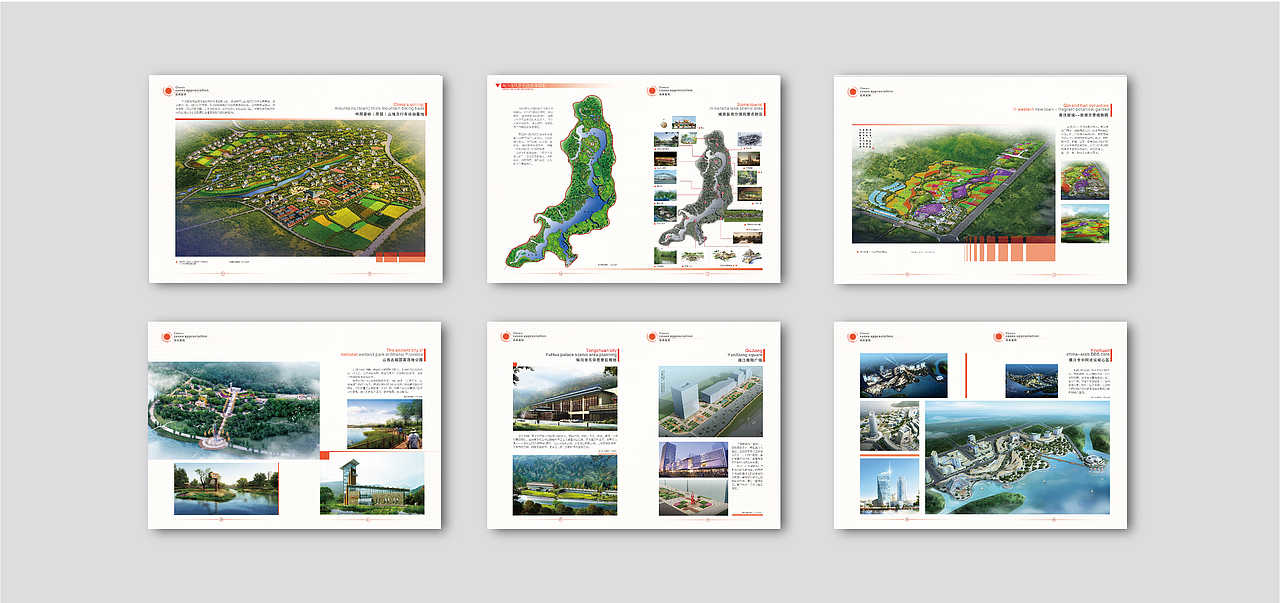Click the 'china-arab BBS core' heading
The height and width of the screenshot is (603, 1280).
point(1089,354)
